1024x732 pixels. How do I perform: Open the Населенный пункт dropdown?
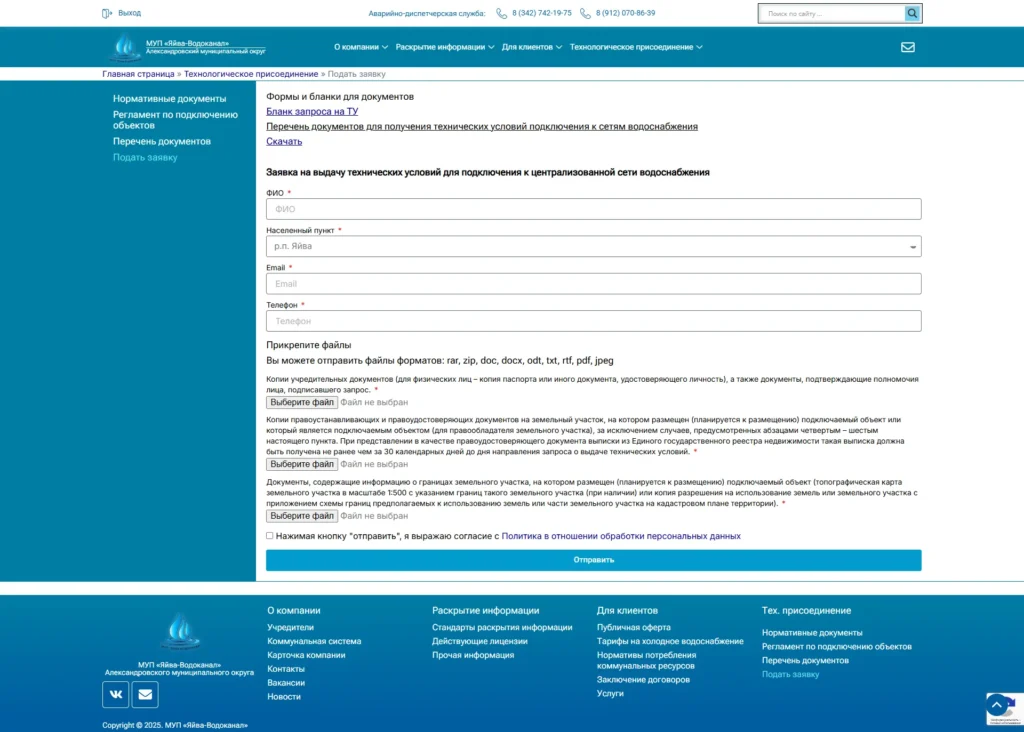tap(594, 246)
